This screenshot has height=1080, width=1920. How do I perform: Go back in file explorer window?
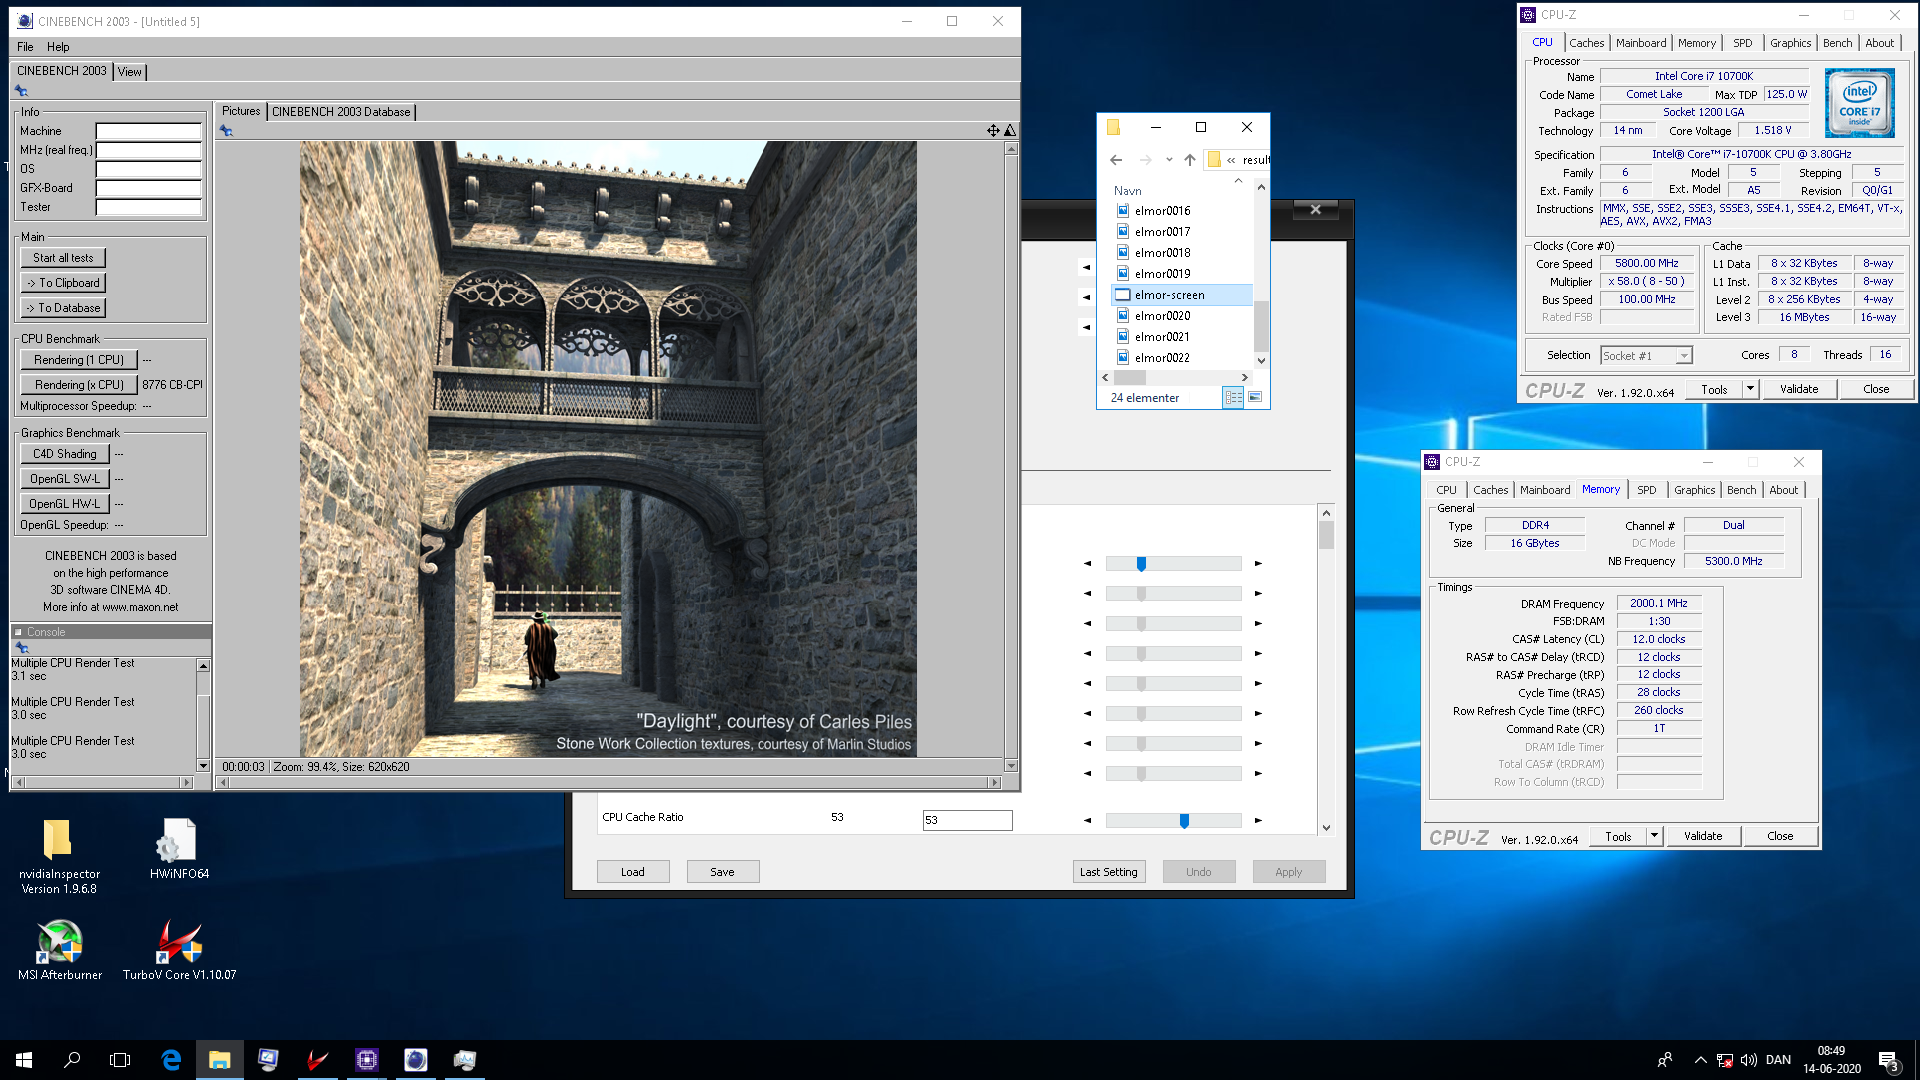pos(1116,160)
